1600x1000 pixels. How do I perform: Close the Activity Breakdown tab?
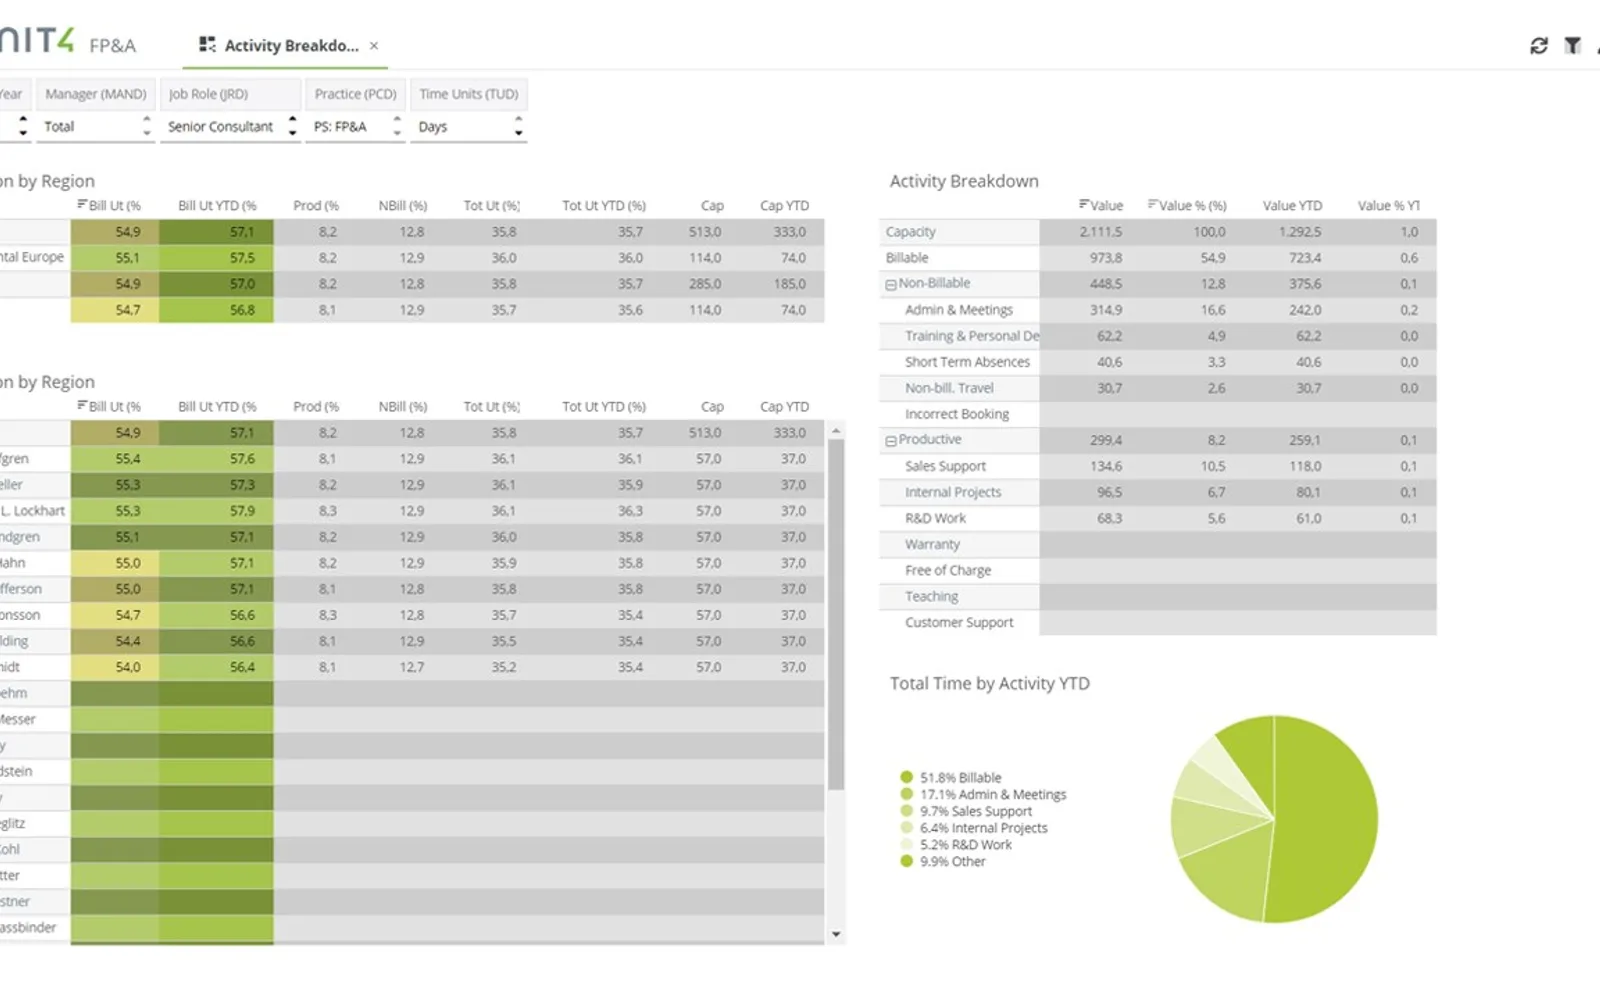coord(374,45)
